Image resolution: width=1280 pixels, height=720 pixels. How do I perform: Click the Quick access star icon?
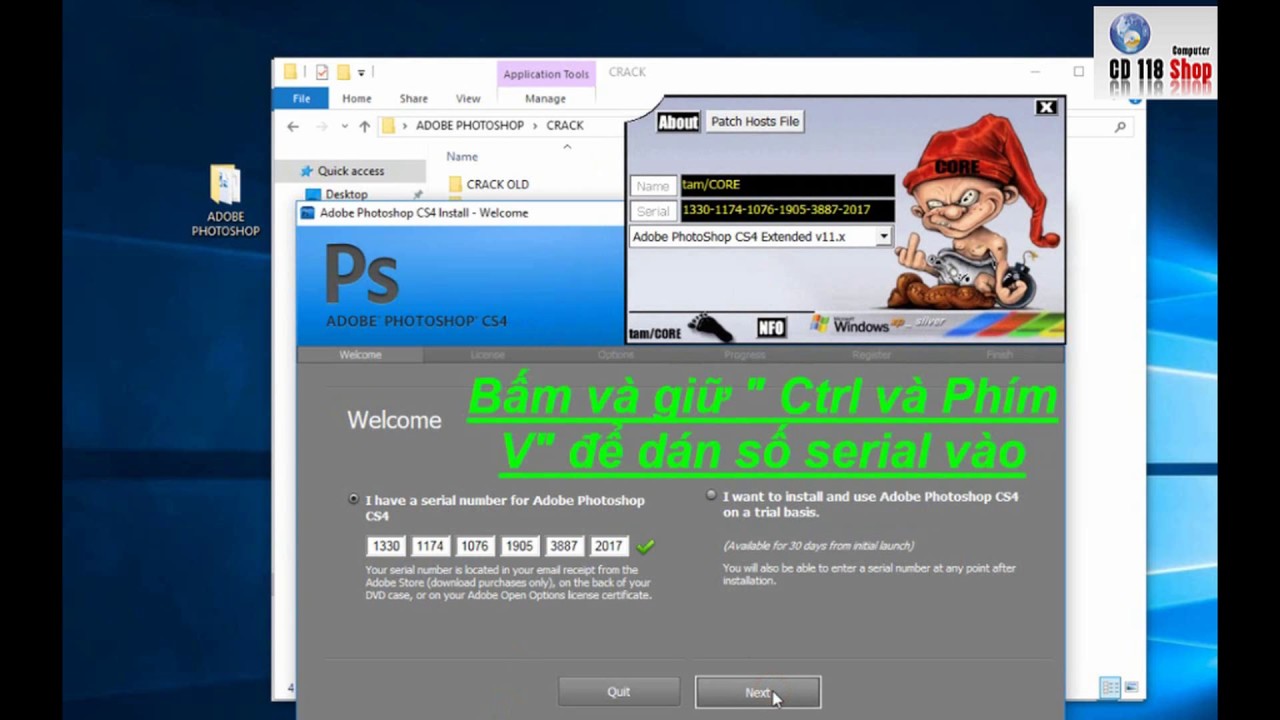[307, 171]
